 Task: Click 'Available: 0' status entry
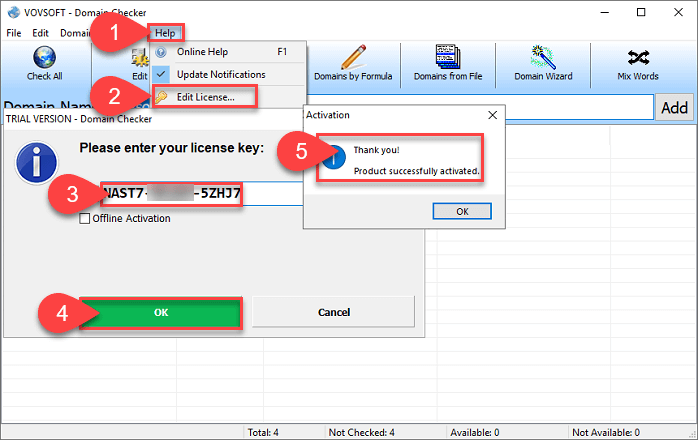click(475, 432)
